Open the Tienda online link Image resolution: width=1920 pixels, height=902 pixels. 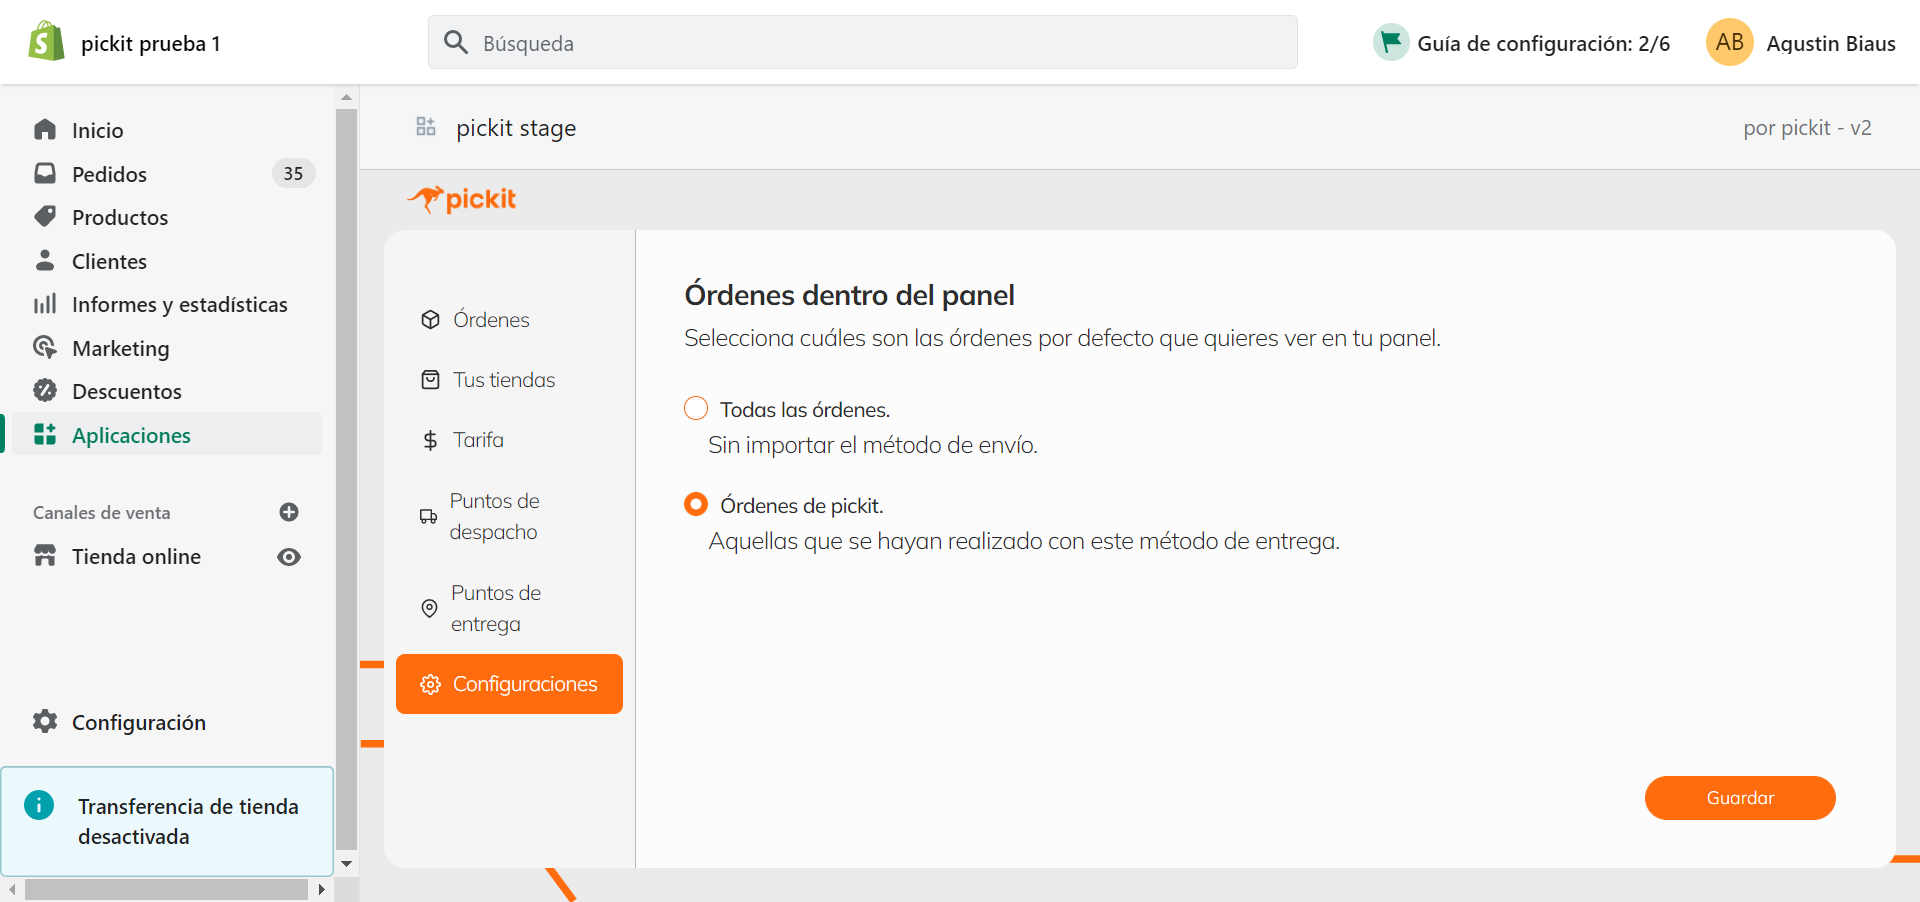[x=137, y=556]
